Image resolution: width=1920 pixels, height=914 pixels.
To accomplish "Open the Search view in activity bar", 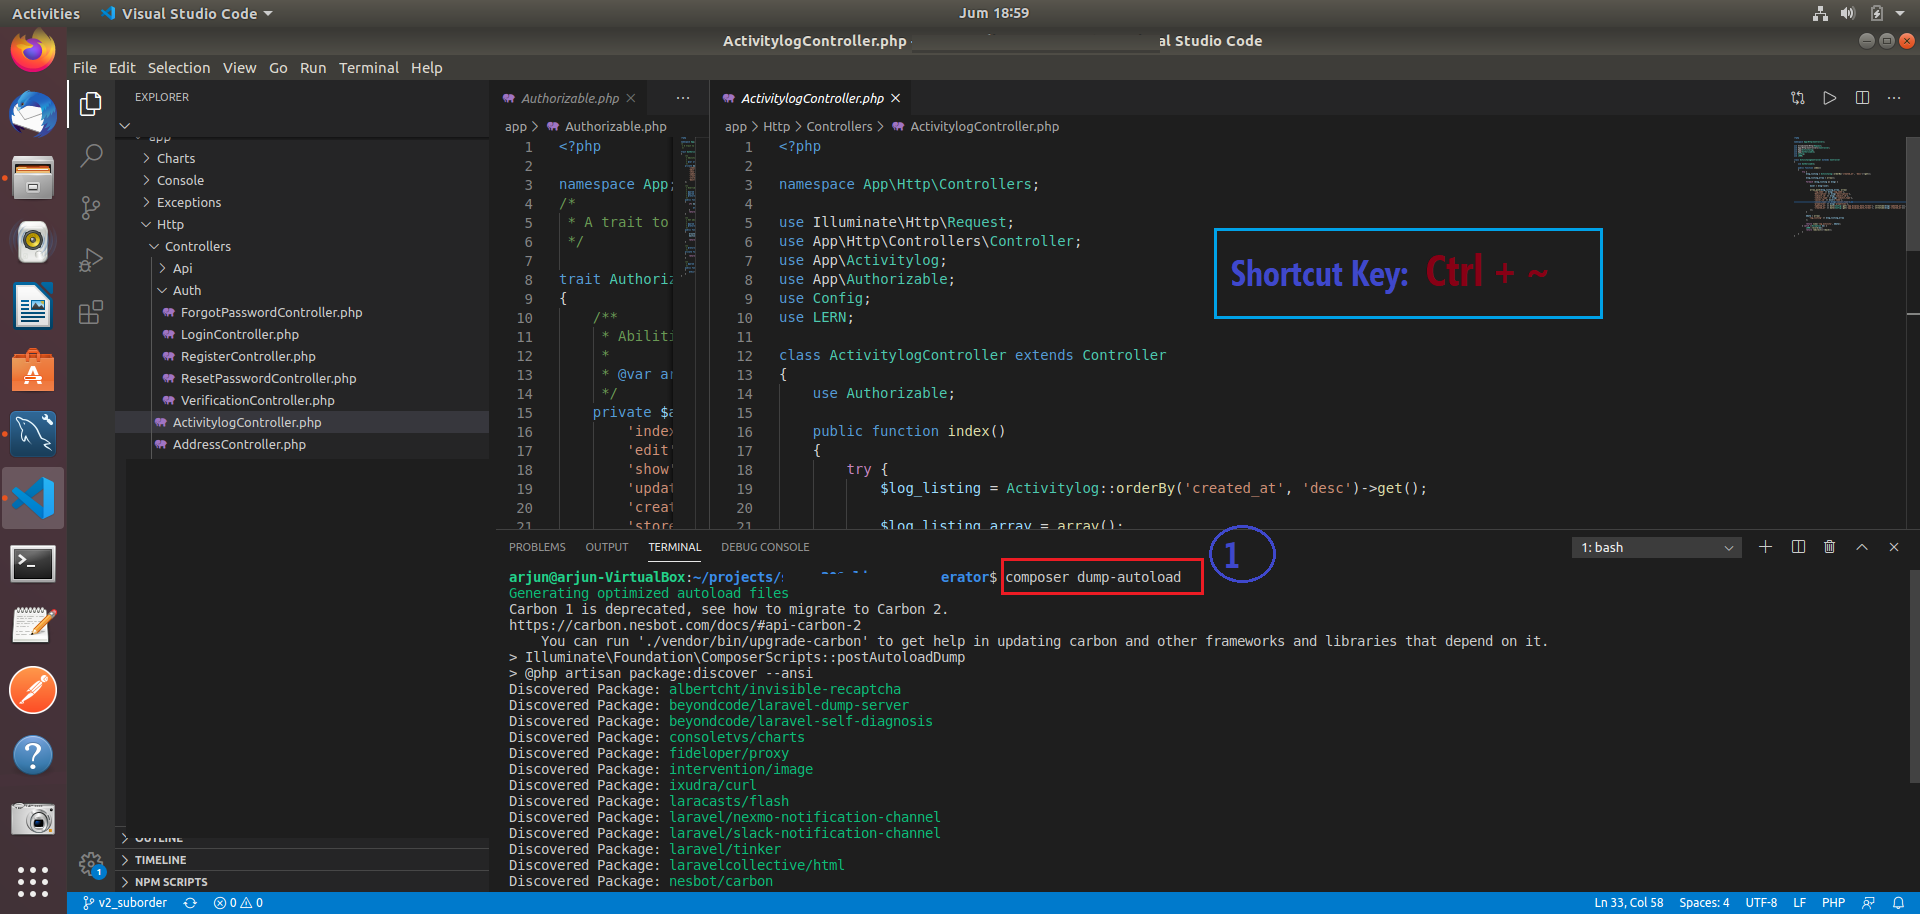I will tap(91, 155).
